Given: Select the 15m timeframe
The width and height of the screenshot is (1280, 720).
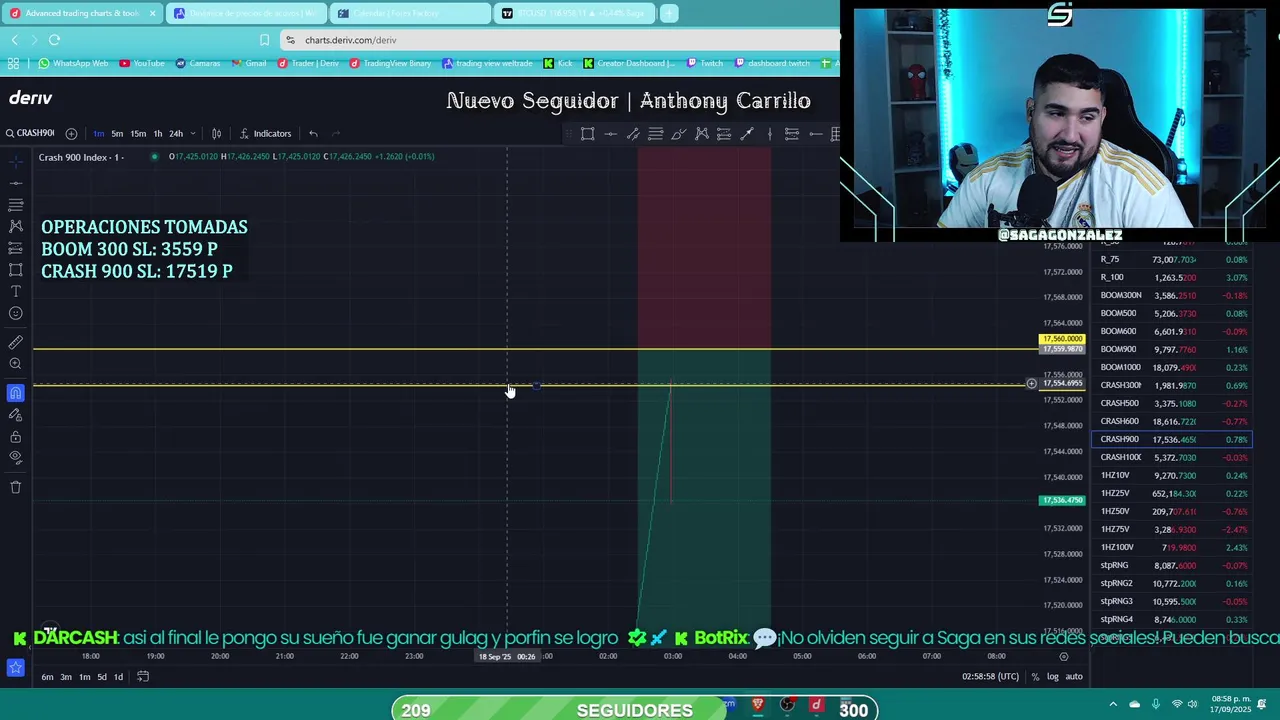Looking at the screenshot, I should click(x=138, y=133).
